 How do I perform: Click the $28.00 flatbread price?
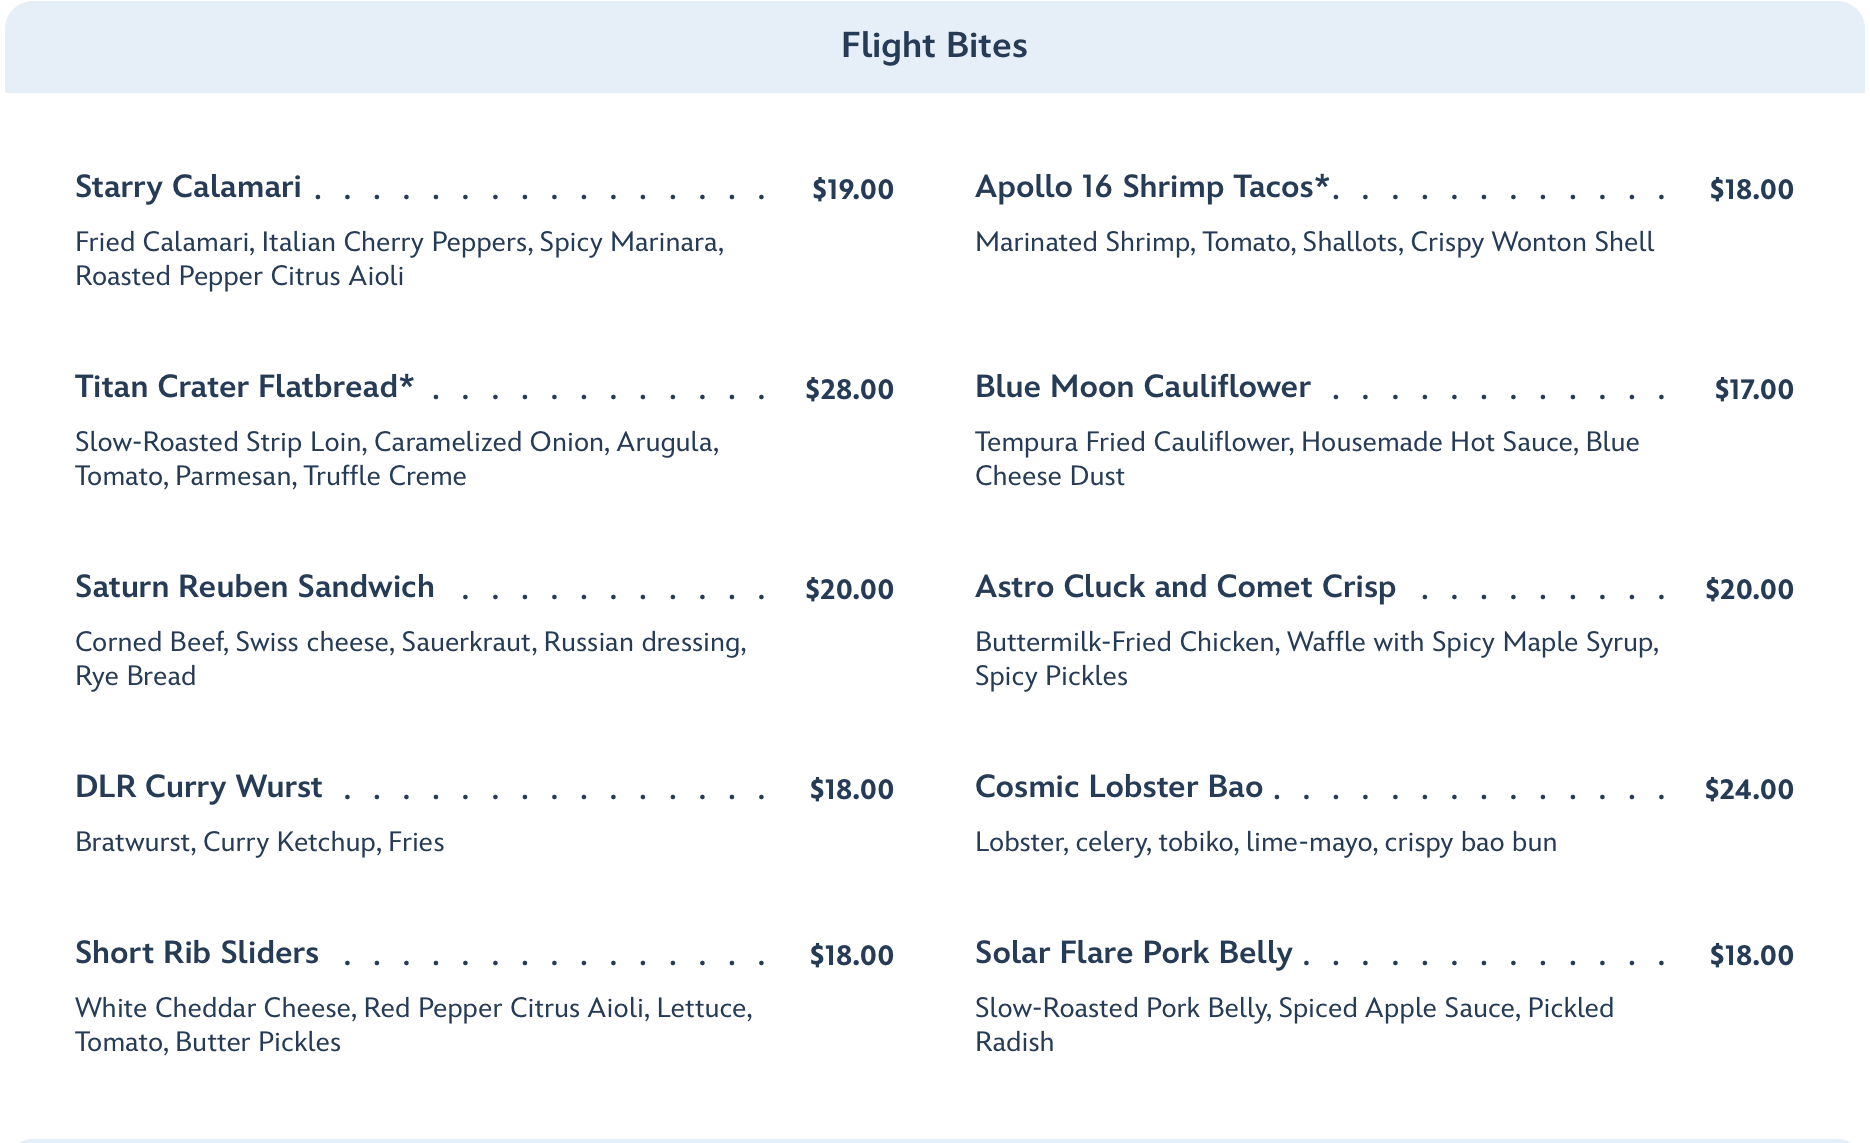(x=849, y=389)
